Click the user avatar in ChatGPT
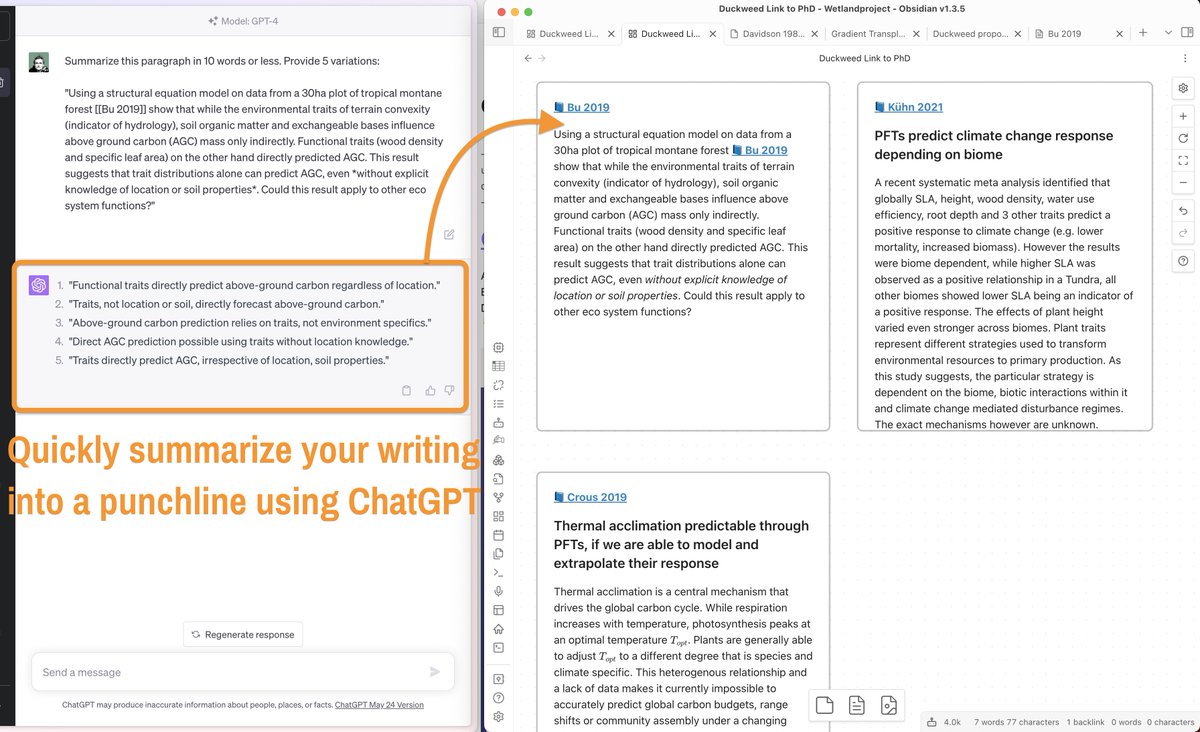 [39, 62]
